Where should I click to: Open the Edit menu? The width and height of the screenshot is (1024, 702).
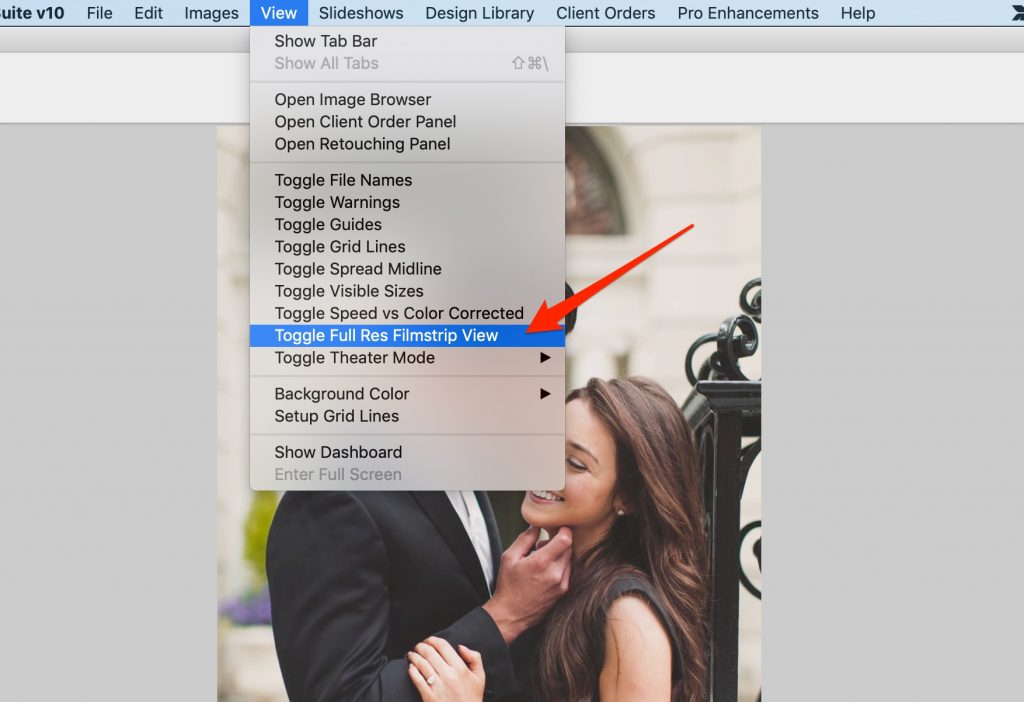(148, 13)
